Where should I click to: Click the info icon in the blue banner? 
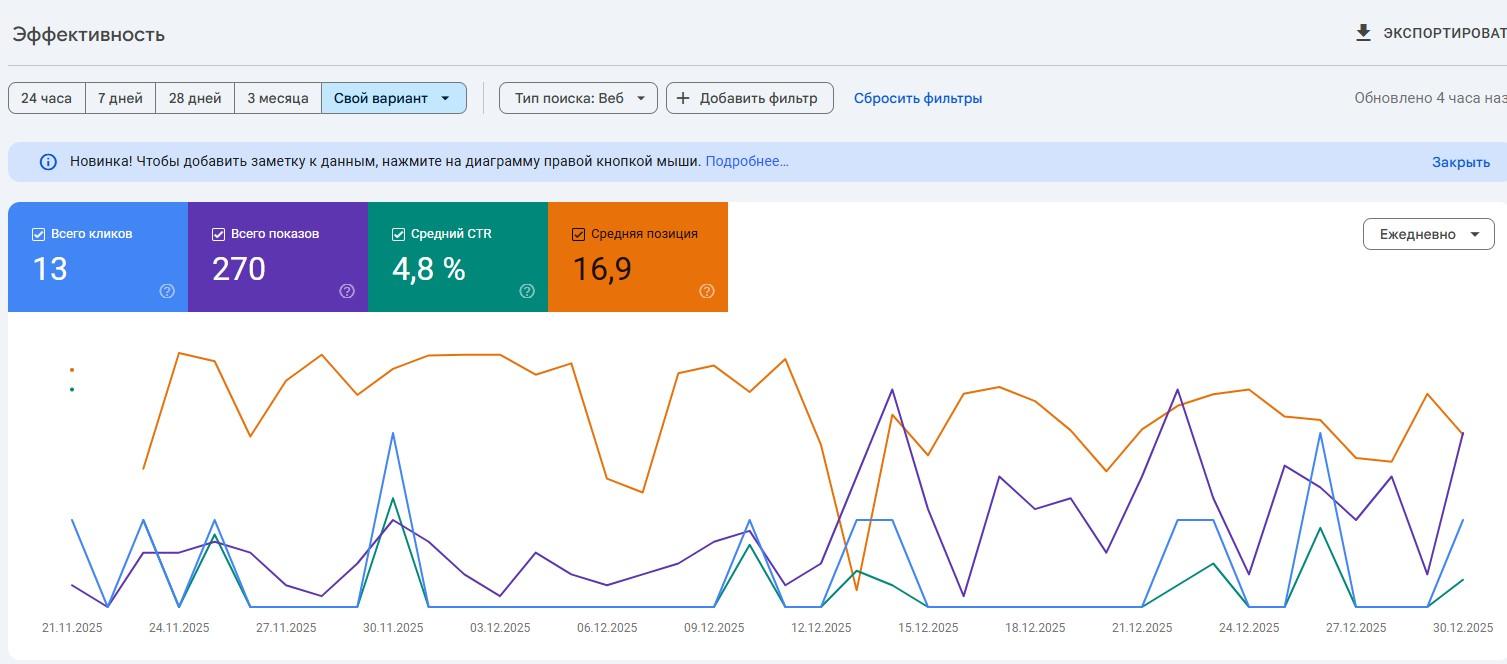[48, 162]
